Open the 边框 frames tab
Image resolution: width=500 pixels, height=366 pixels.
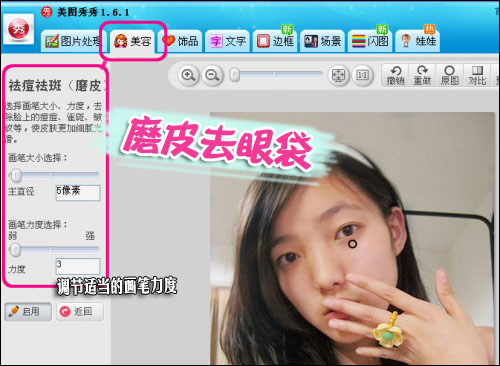pyautogui.click(x=275, y=41)
